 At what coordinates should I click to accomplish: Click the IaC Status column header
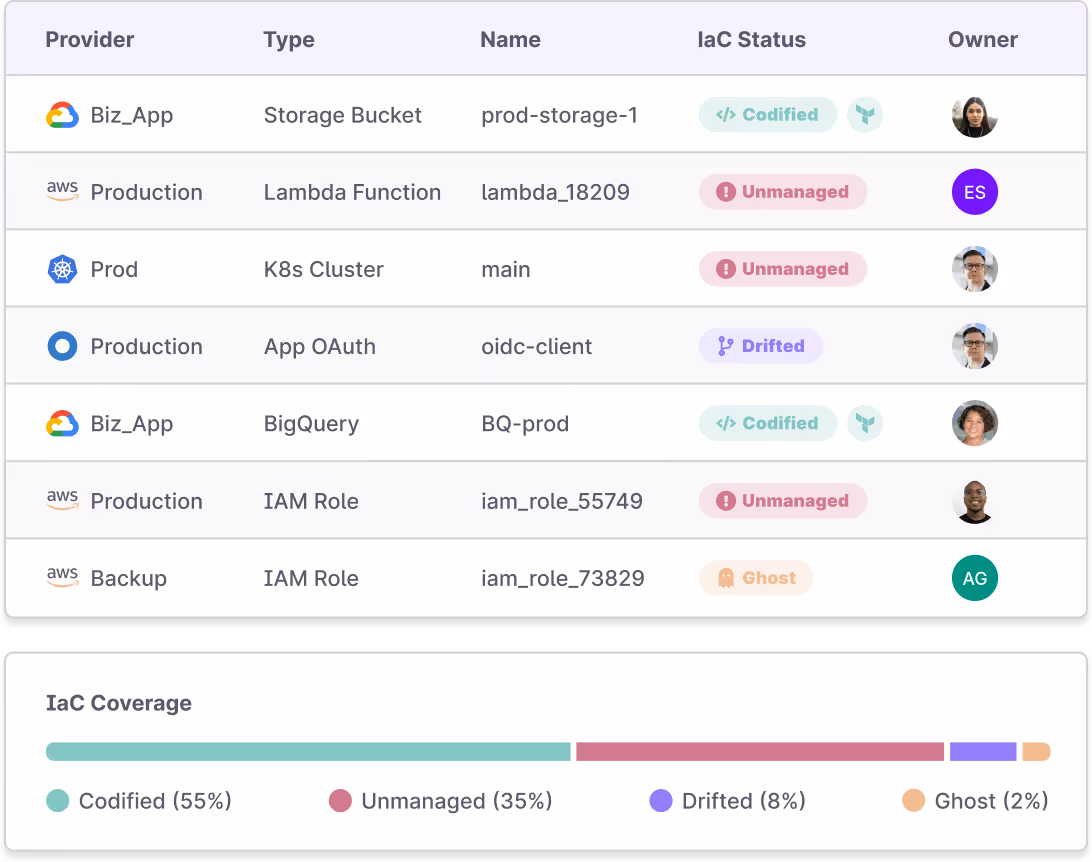(751, 40)
